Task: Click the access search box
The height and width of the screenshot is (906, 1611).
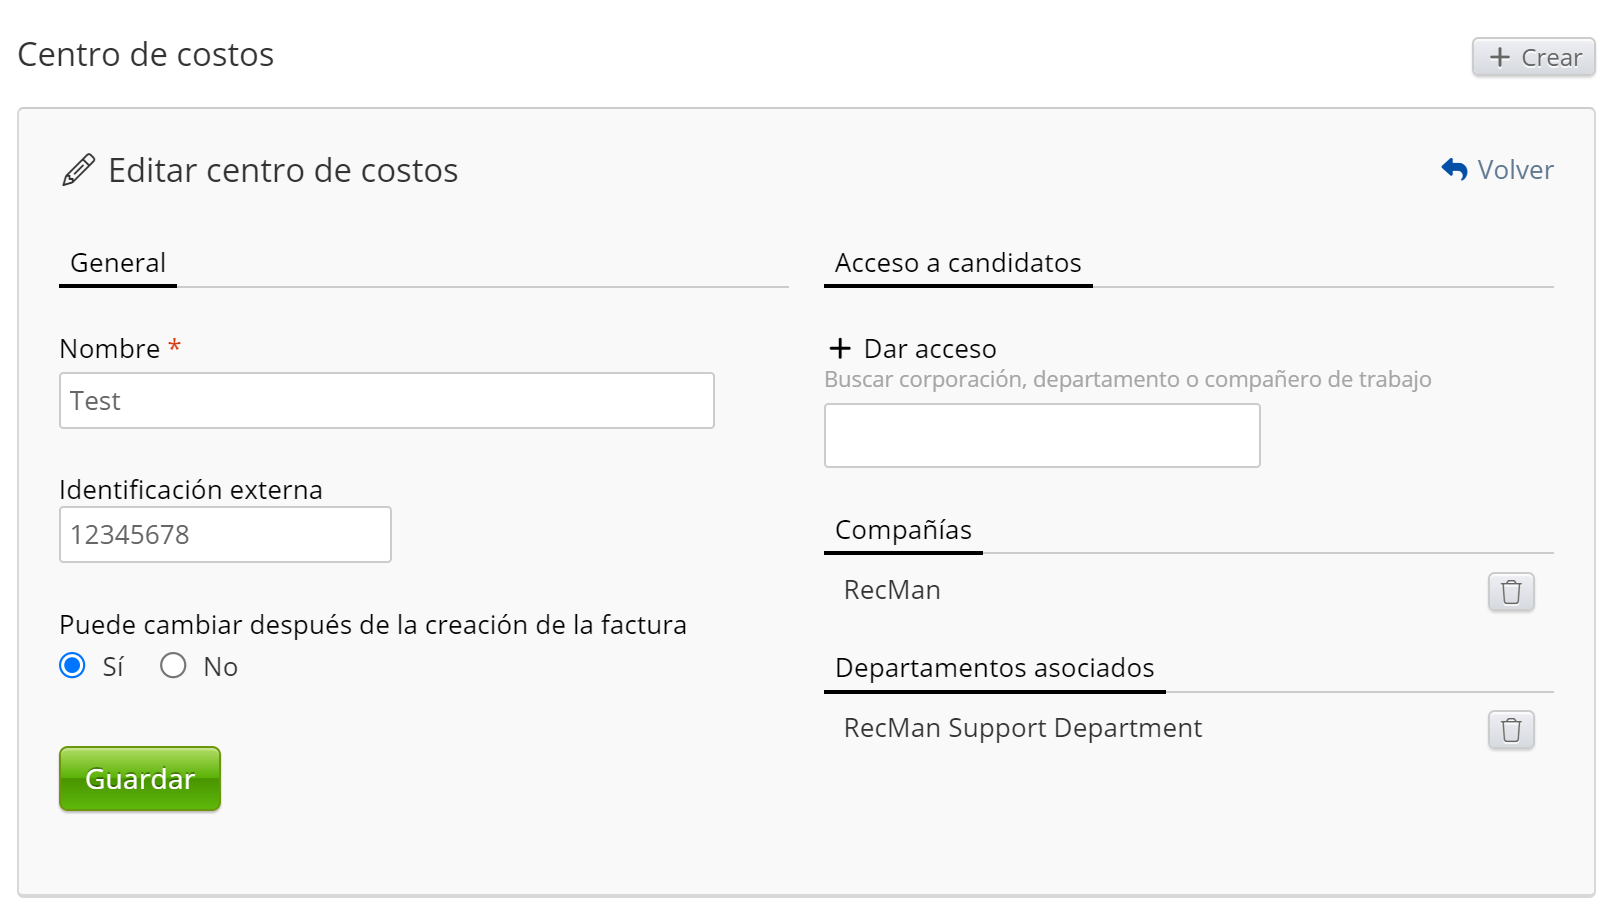Action: [1041, 436]
